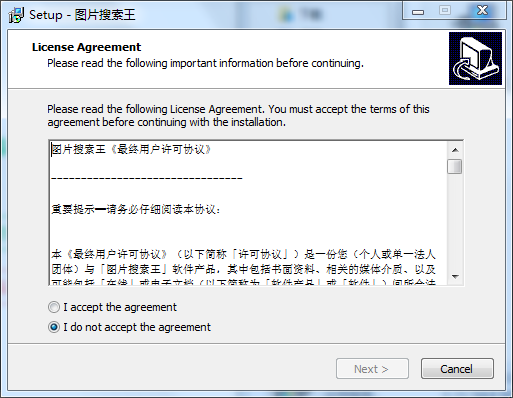Click the disabled maximize button
Screen dimensions: 513x398
point(445,11)
